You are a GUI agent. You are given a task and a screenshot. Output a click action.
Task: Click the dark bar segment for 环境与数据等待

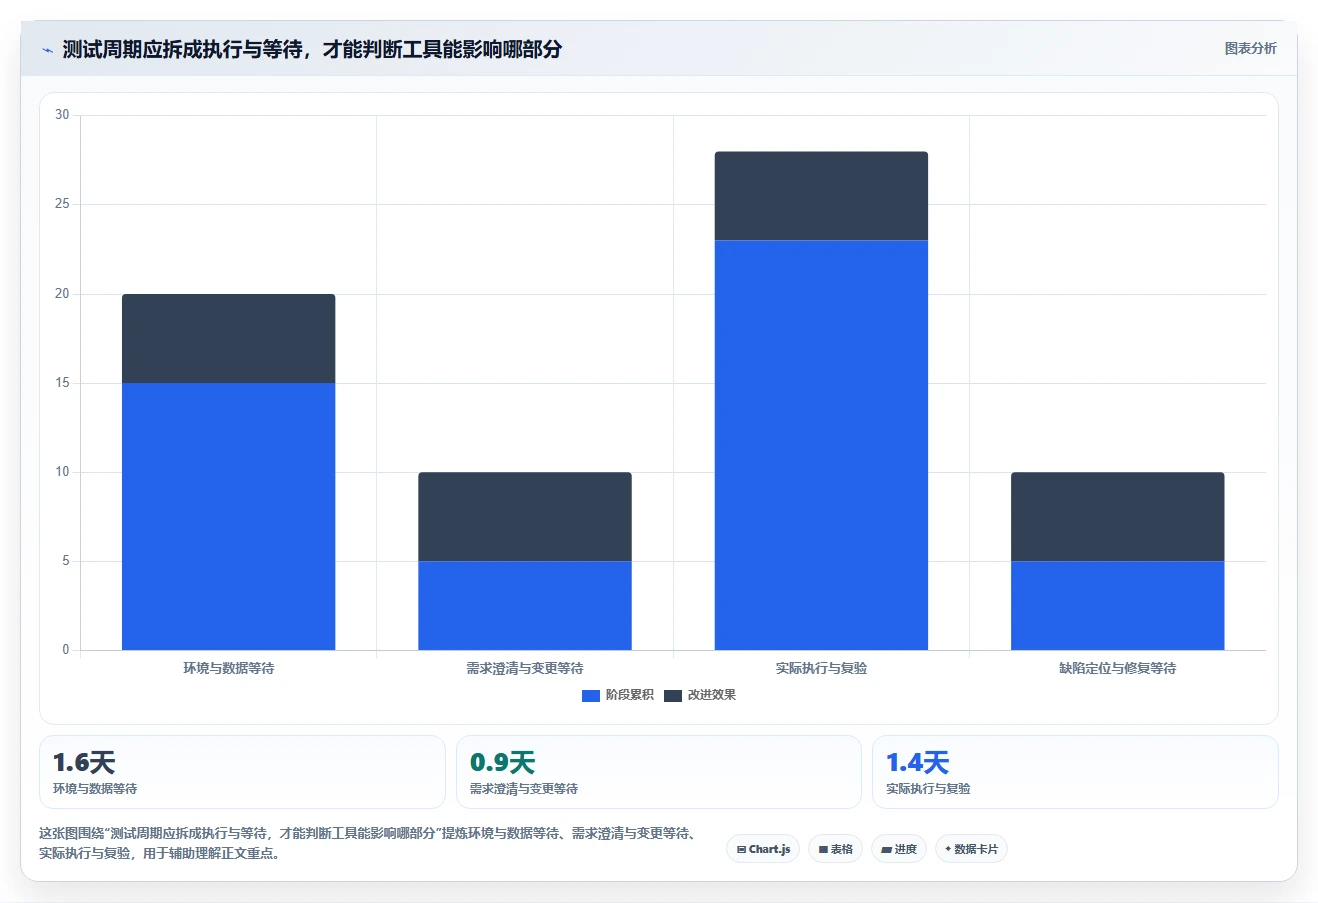pyautogui.click(x=228, y=338)
